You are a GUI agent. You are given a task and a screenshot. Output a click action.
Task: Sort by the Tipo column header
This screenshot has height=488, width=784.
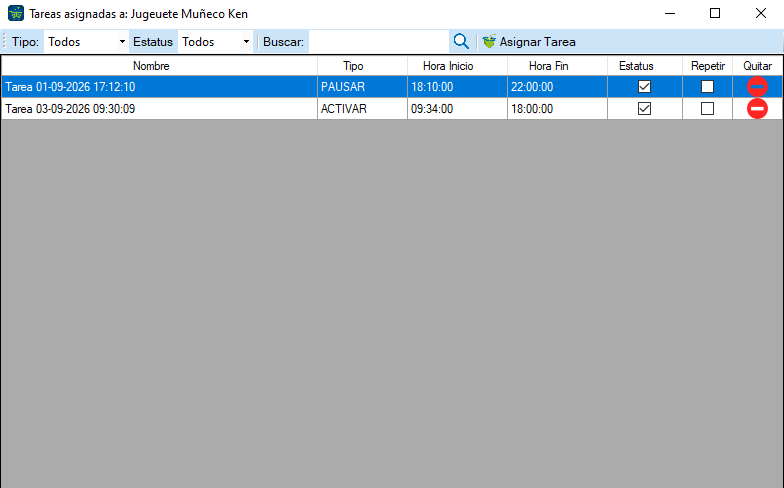click(362, 66)
